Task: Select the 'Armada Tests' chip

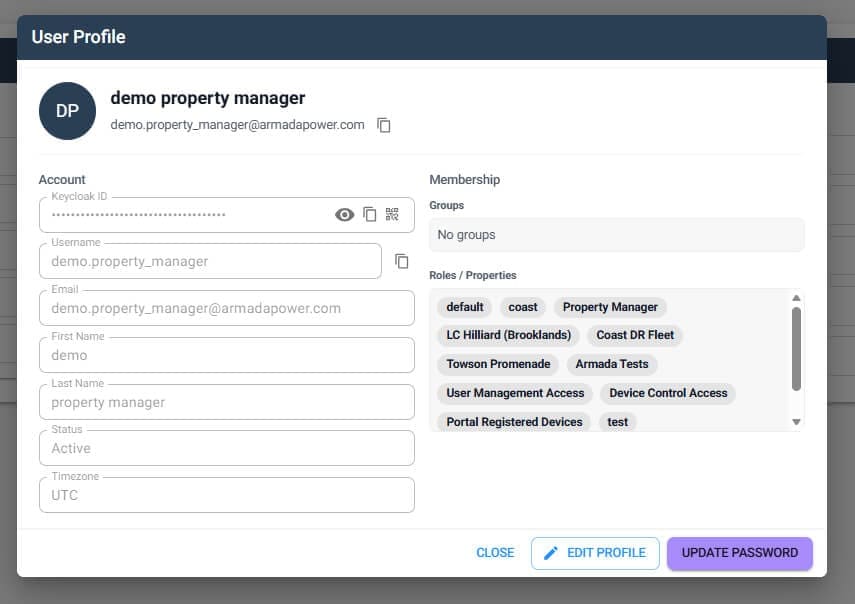Action: [x=612, y=364]
